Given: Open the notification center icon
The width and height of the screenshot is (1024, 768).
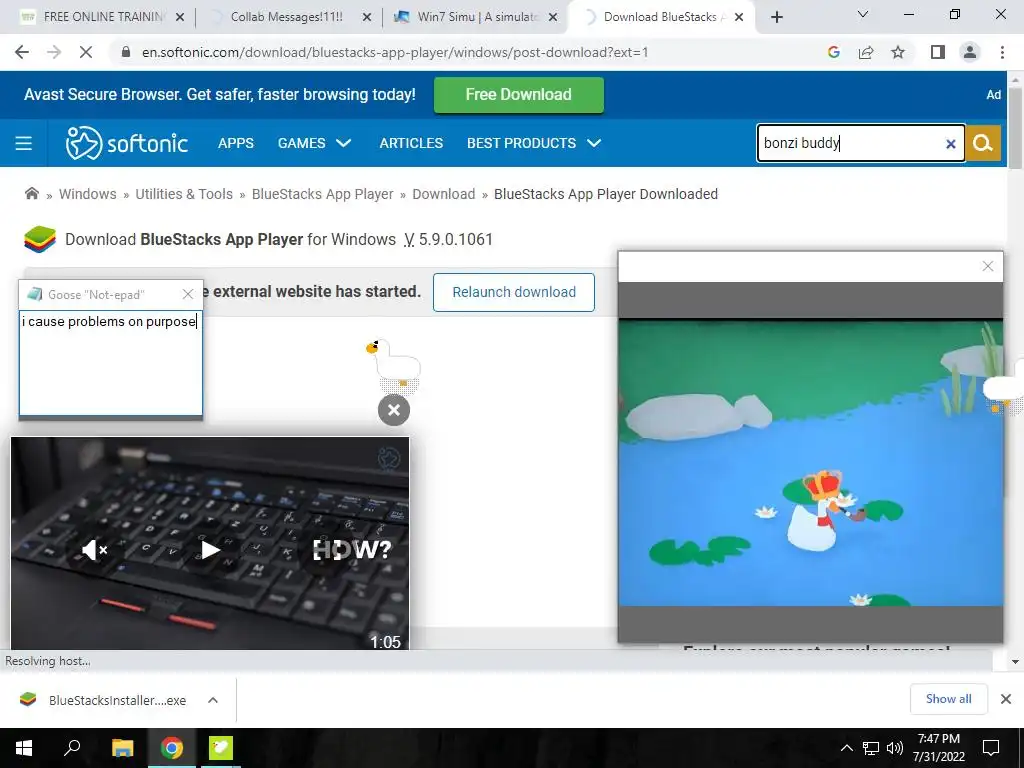Looking at the screenshot, I should click(x=991, y=748).
